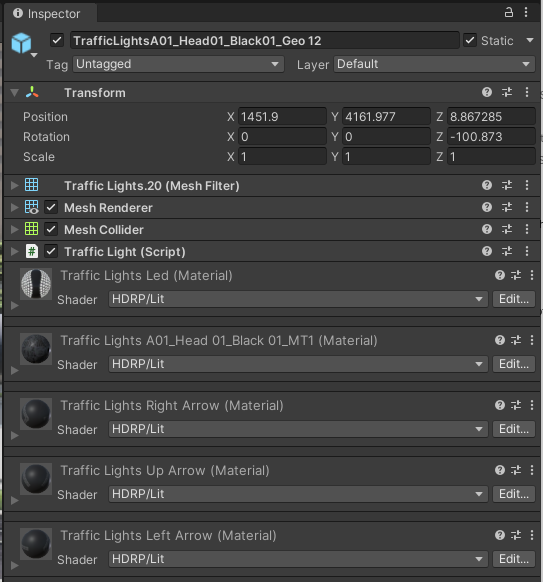Expand the Mesh Renderer component
This screenshot has width=543, height=582.
click(x=14, y=207)
